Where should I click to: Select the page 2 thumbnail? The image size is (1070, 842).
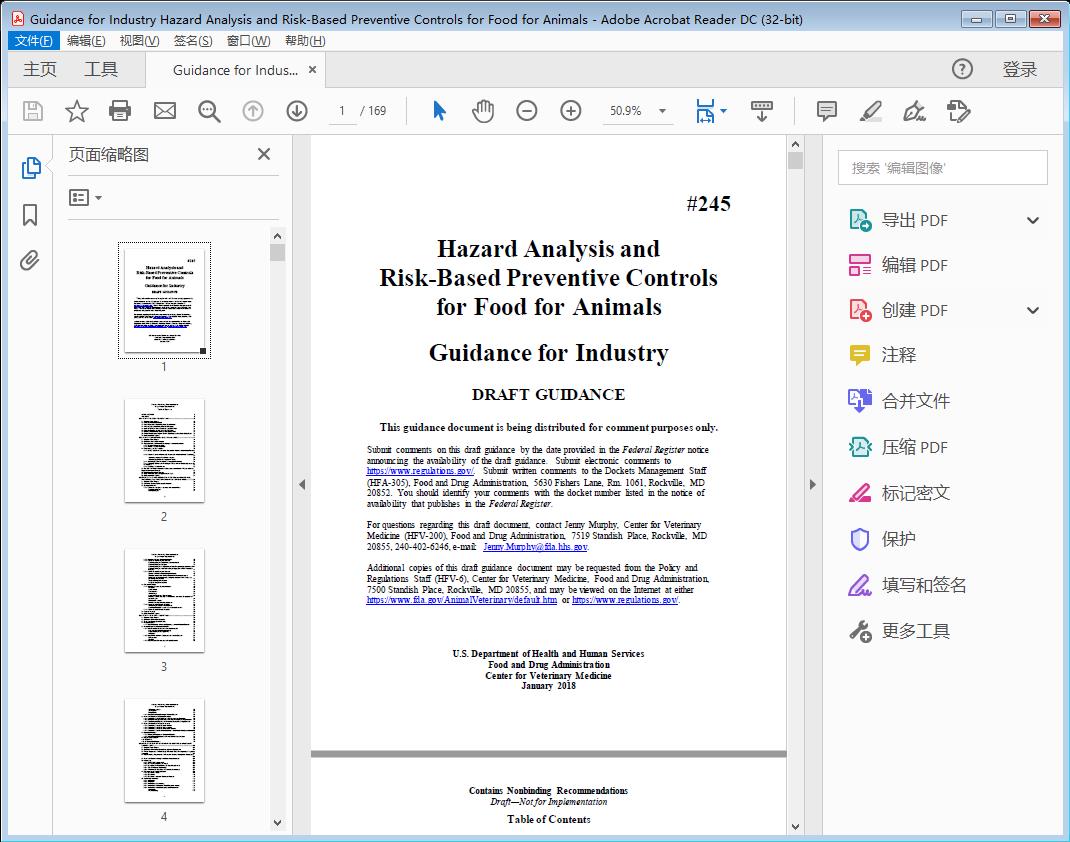pos(163,451)
